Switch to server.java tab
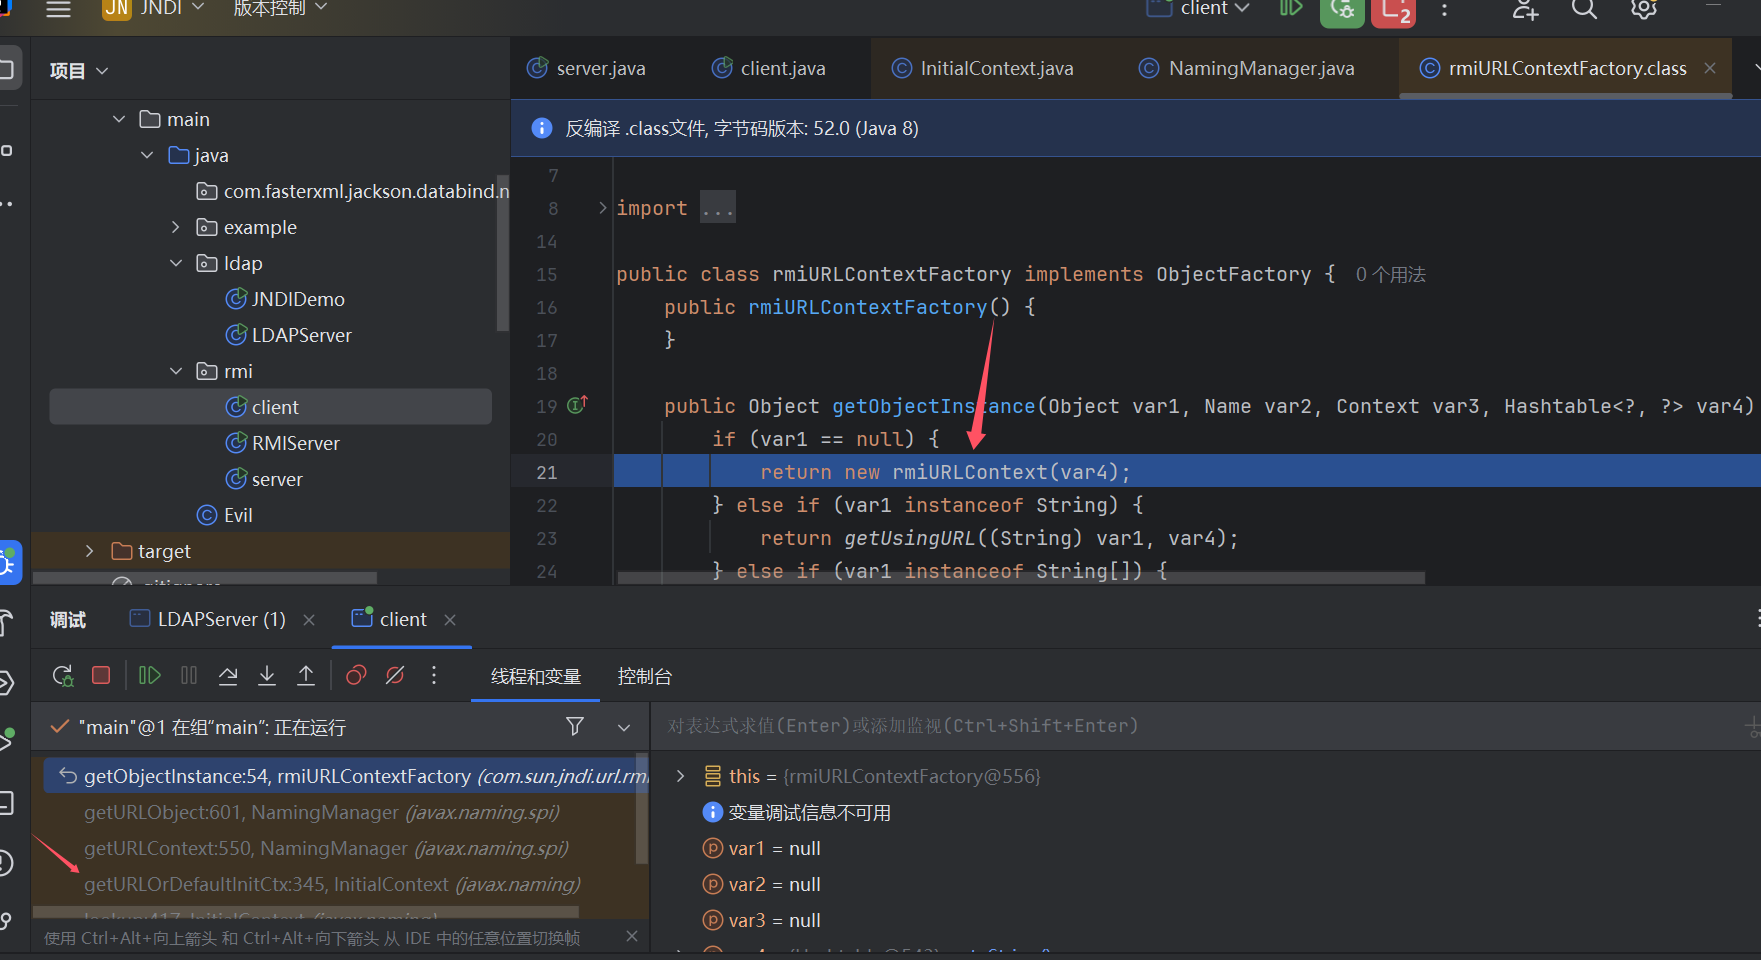 click(x=586, y=68)
